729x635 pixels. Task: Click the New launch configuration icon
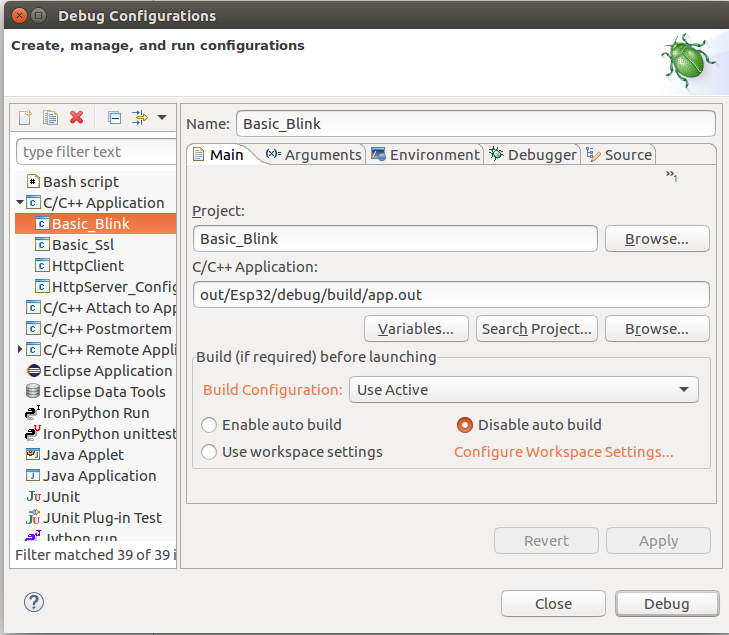[x=26, y=118]
